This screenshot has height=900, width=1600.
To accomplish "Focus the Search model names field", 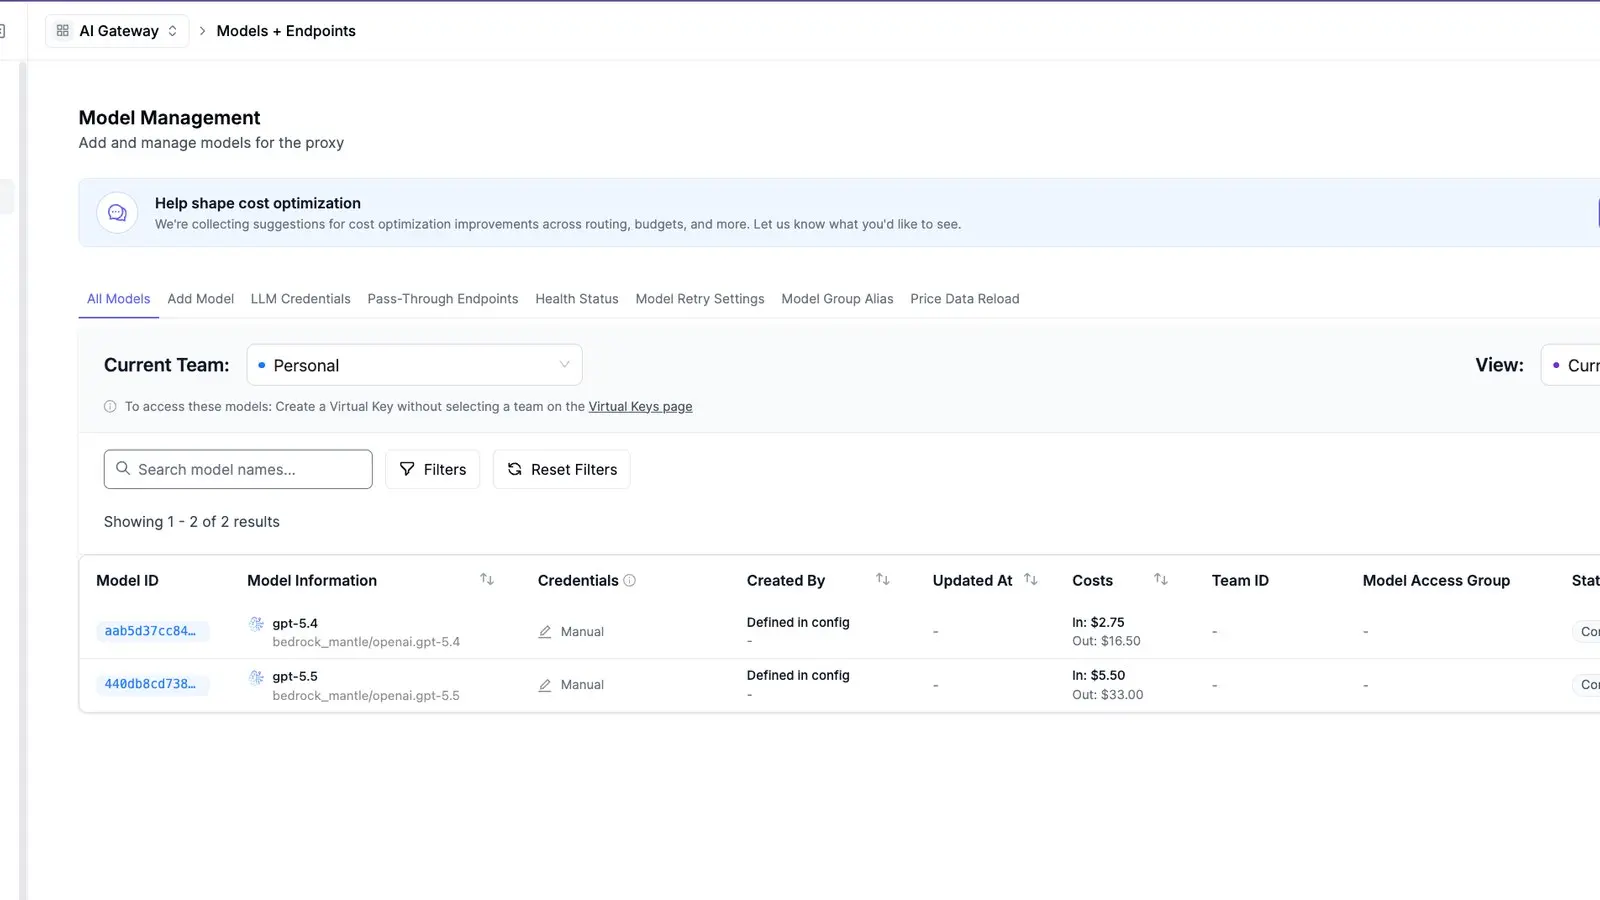I will pos(238,469).
